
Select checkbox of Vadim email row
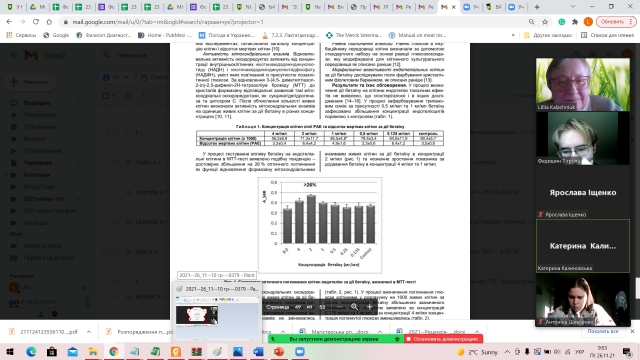(x=106, y=162)
